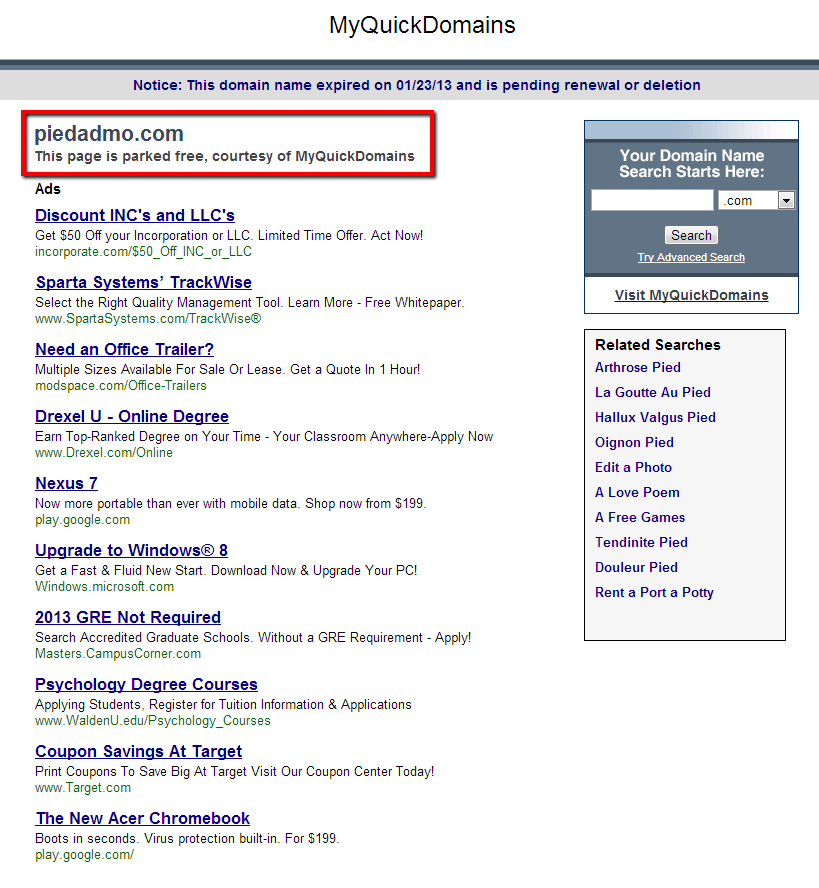Screen dimensions: 819x888
Task: Open the Psychology Degree Courses ad
Action: pos(146,684)
